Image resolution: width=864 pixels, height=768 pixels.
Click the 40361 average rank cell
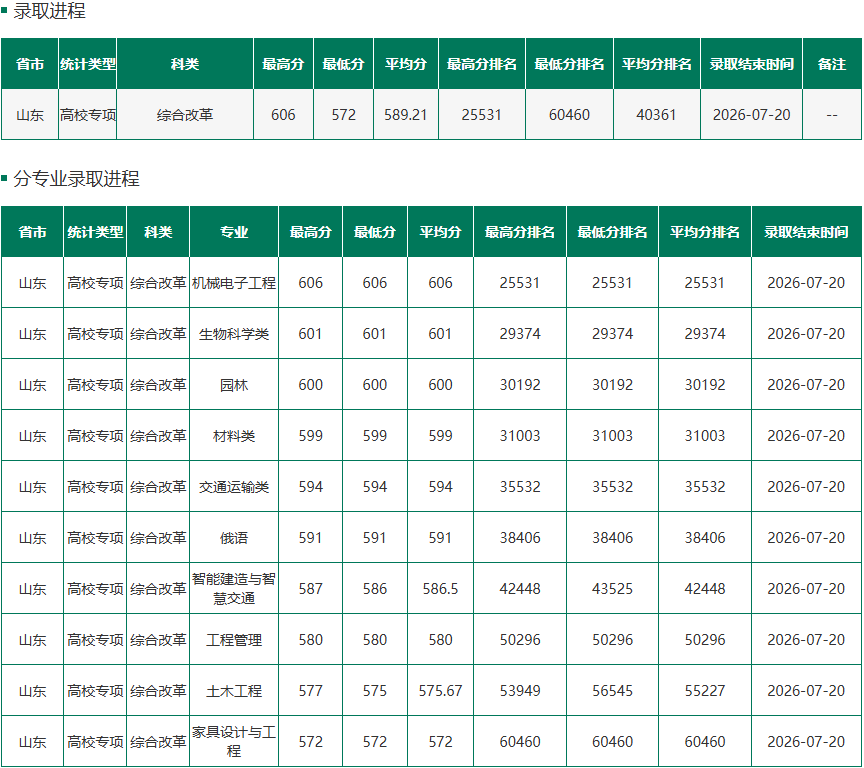(656, 115)
